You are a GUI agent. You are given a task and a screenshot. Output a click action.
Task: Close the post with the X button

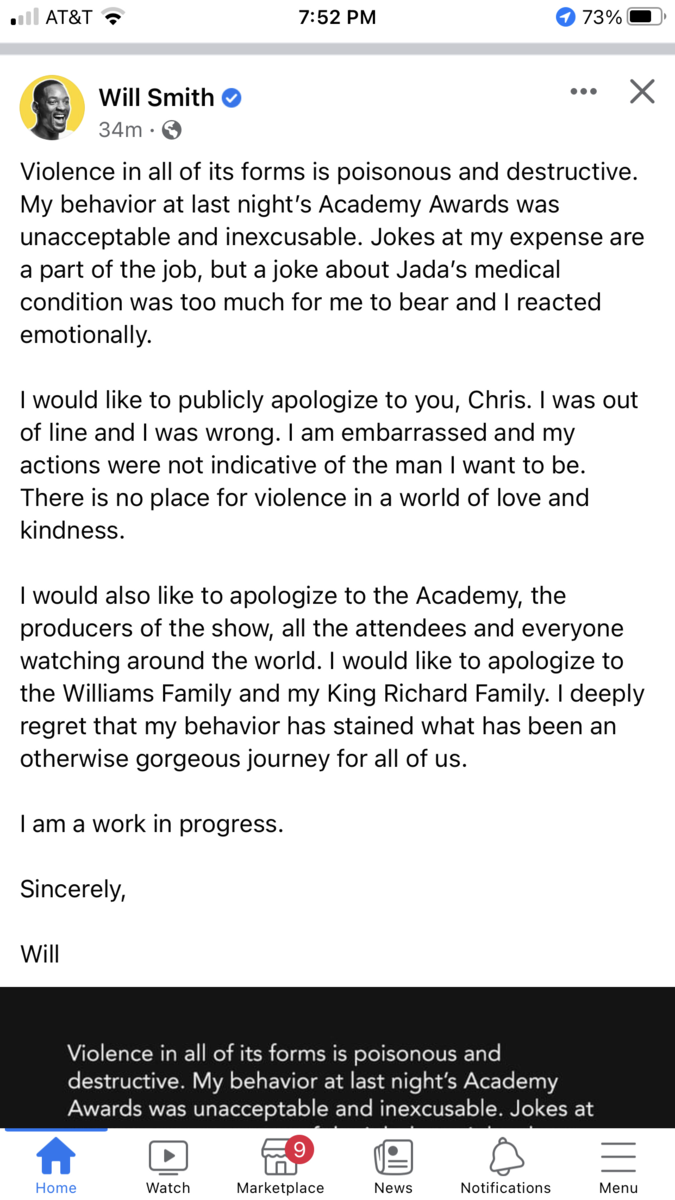pos(642,92)
